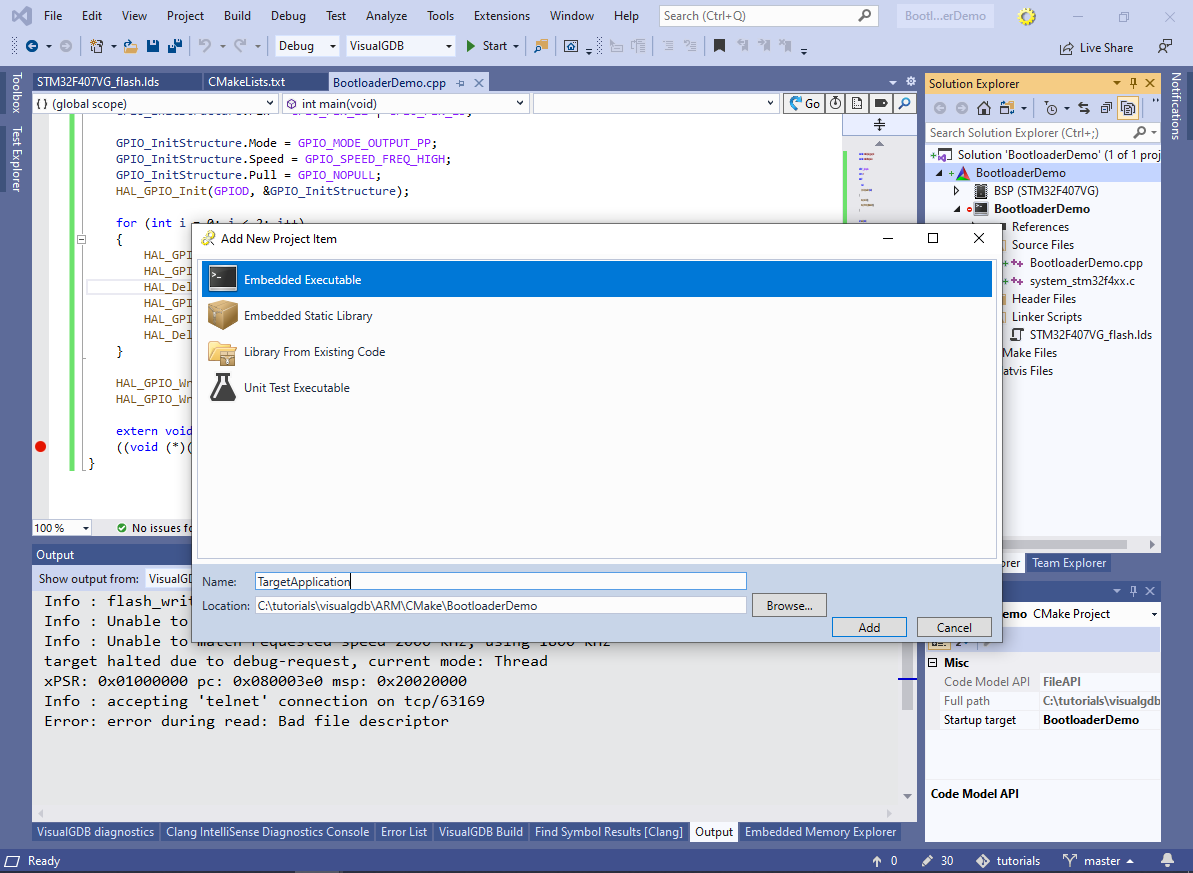The width and height of the screenshot is (1193, 873).
Task: Collapse the for-loop code block in editor
Action: point(81,239)
